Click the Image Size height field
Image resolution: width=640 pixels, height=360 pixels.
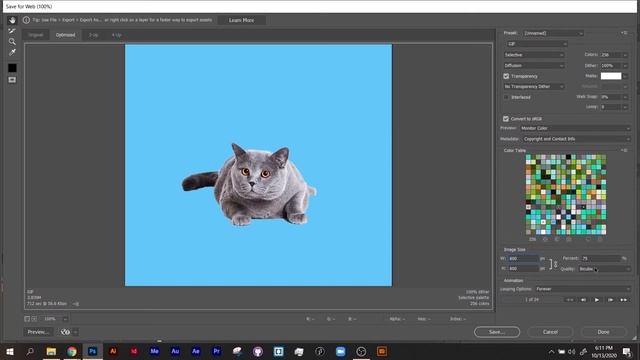pos(523,269)
